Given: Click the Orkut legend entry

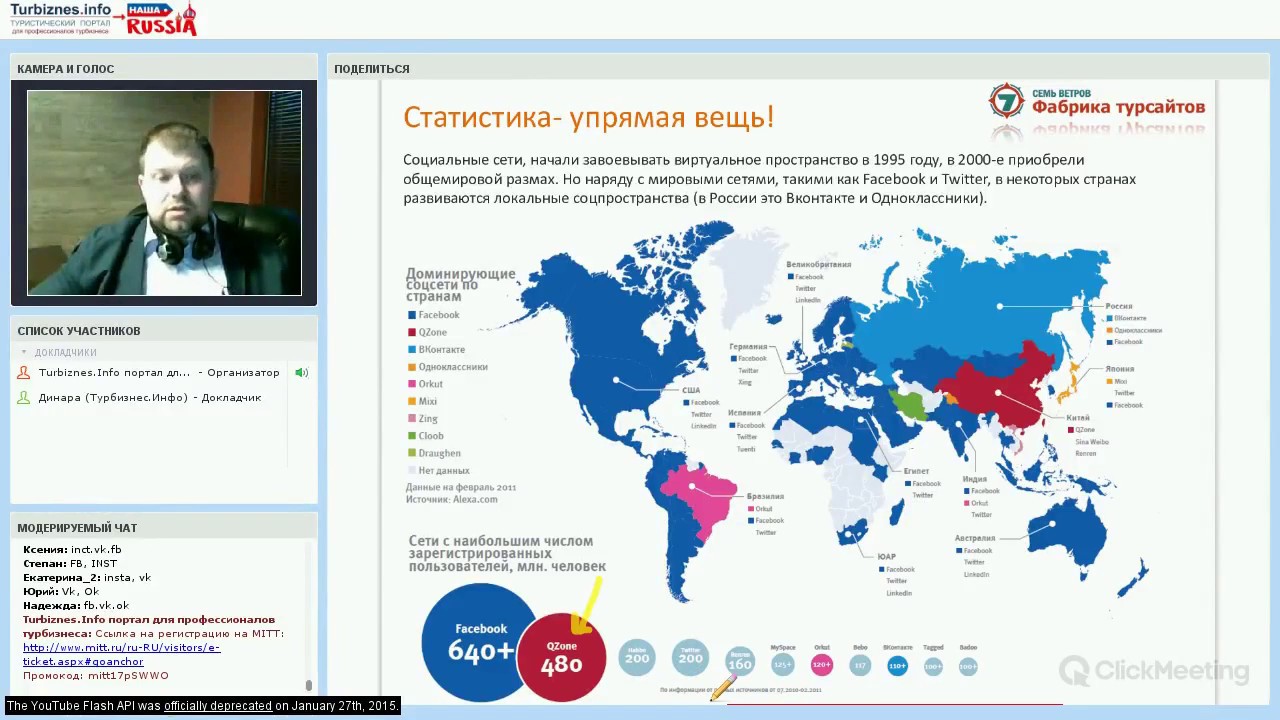Looking at the screenshot, I should (x=425, y=384).
